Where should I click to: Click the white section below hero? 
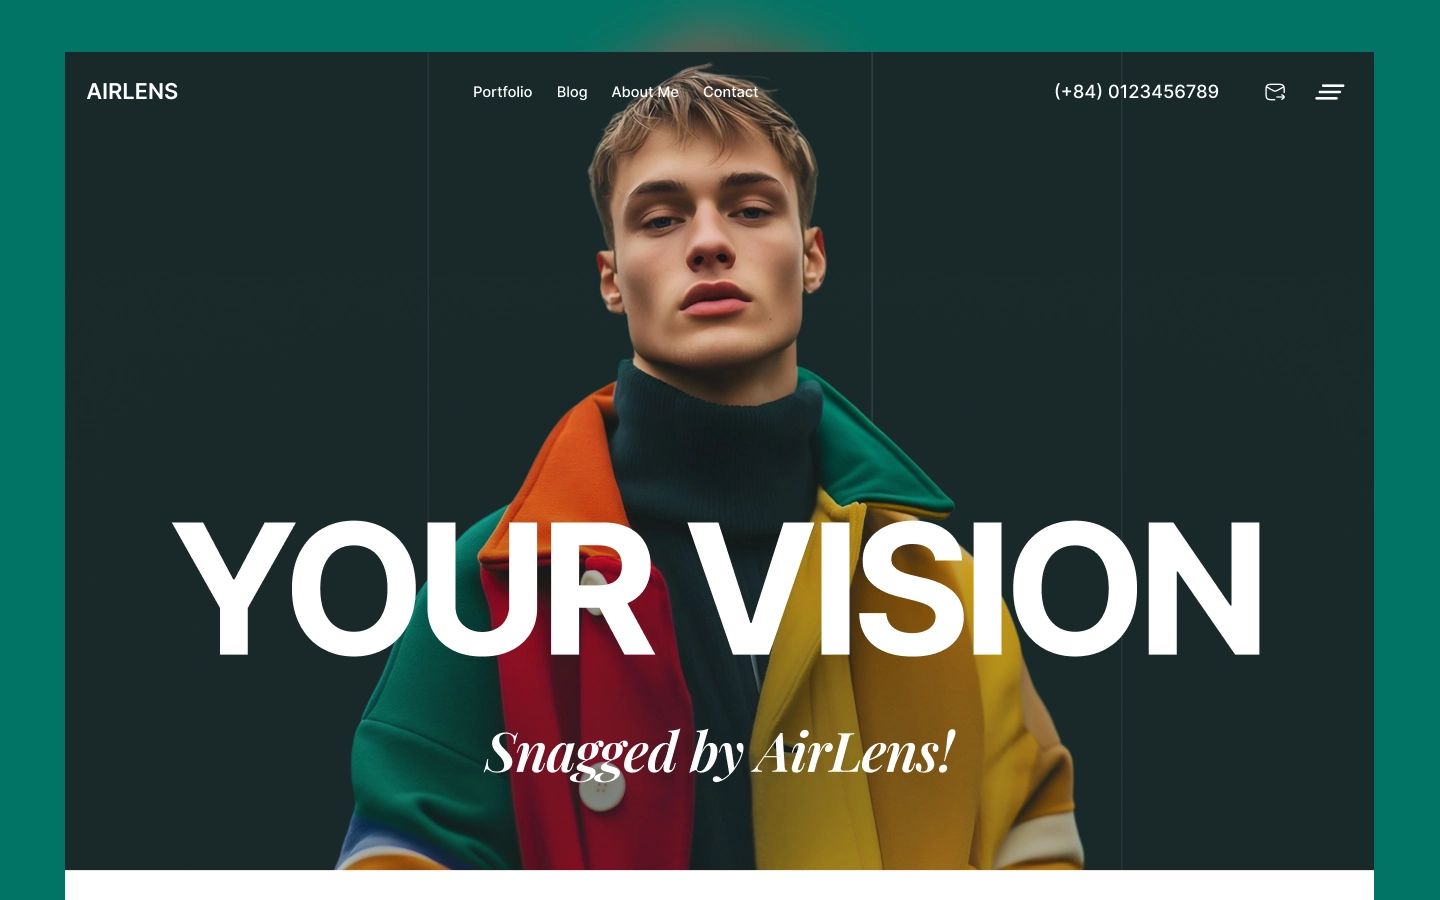pyautogui.click(x=719, y=885)
